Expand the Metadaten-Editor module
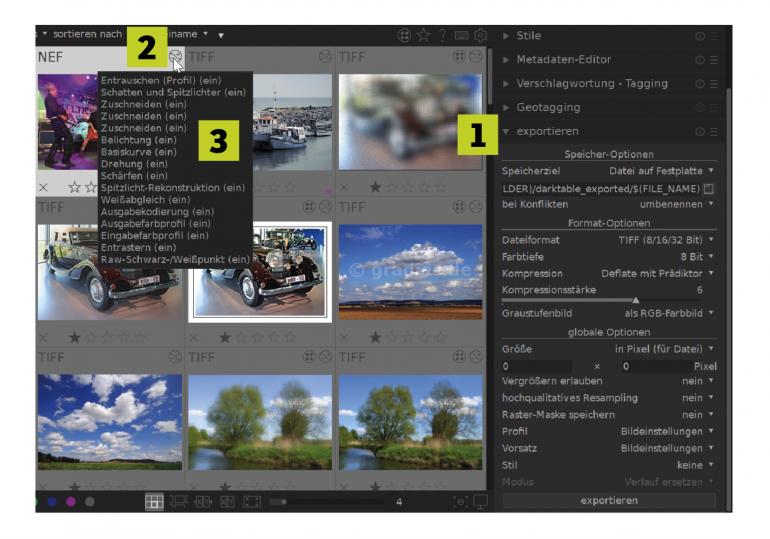770x539 pixels. (506, 60)
